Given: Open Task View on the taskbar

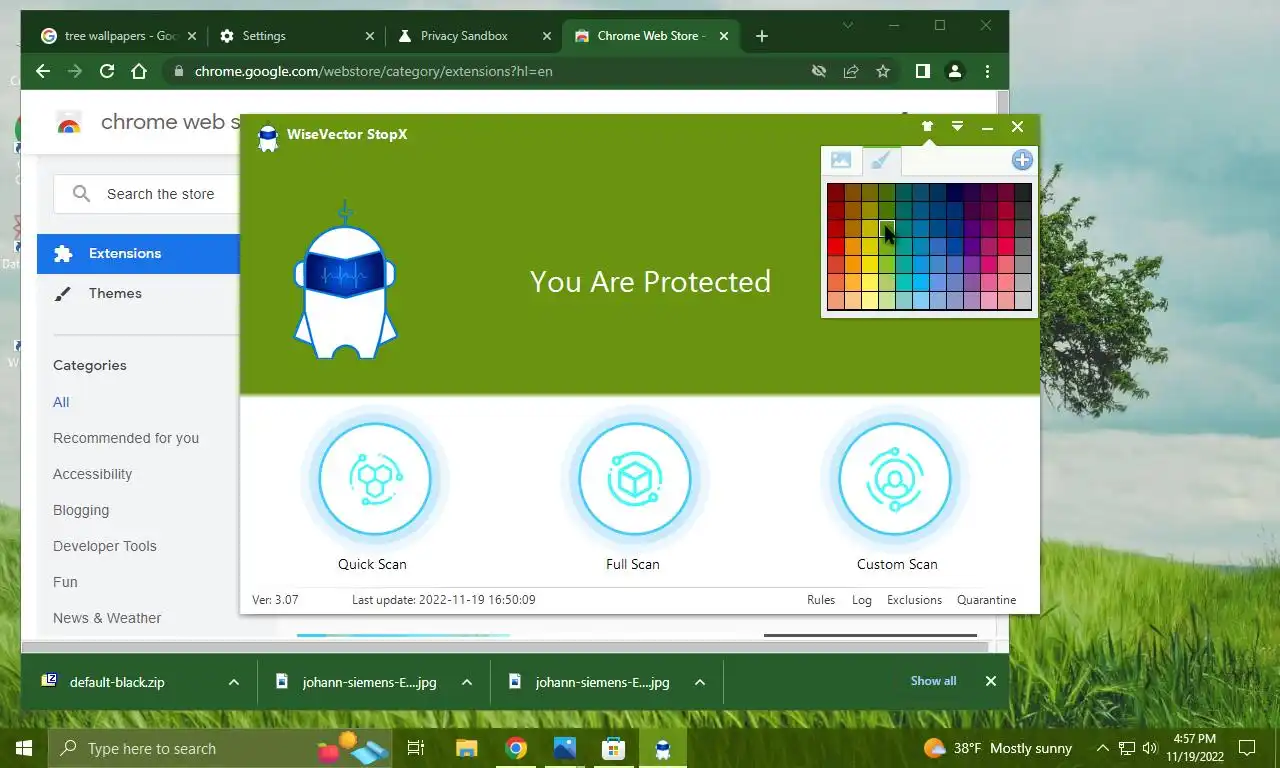Looking at the screenshot, I should 416,748.
